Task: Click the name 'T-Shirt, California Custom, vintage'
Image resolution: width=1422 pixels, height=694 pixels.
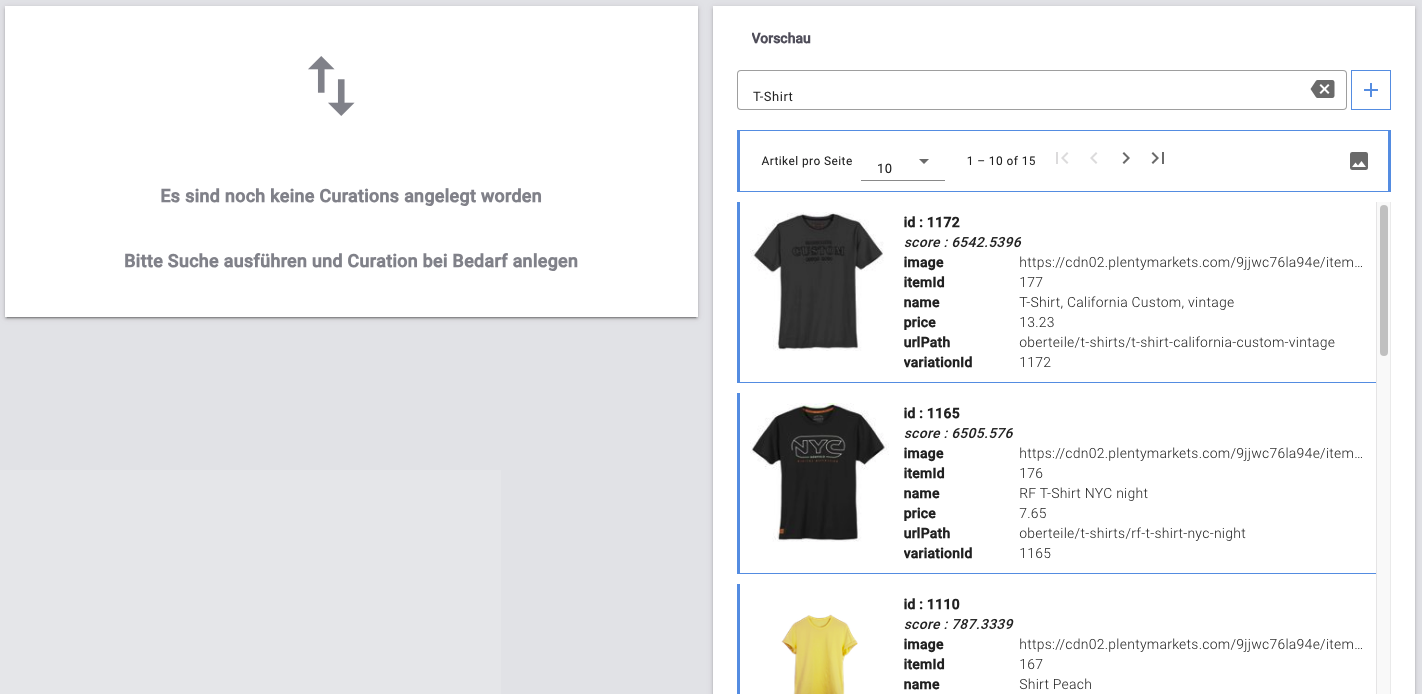Action: coord(1126,302)
